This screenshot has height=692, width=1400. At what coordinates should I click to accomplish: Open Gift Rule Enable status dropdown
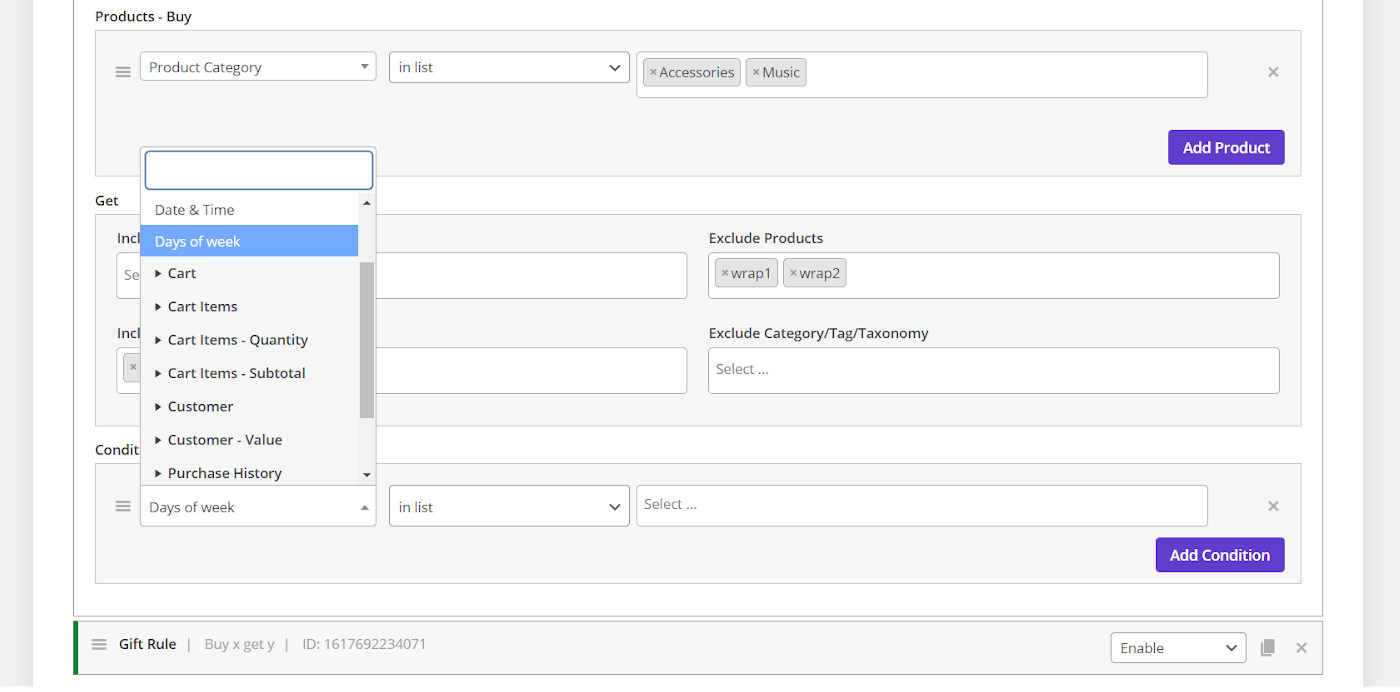(1178, 648)
